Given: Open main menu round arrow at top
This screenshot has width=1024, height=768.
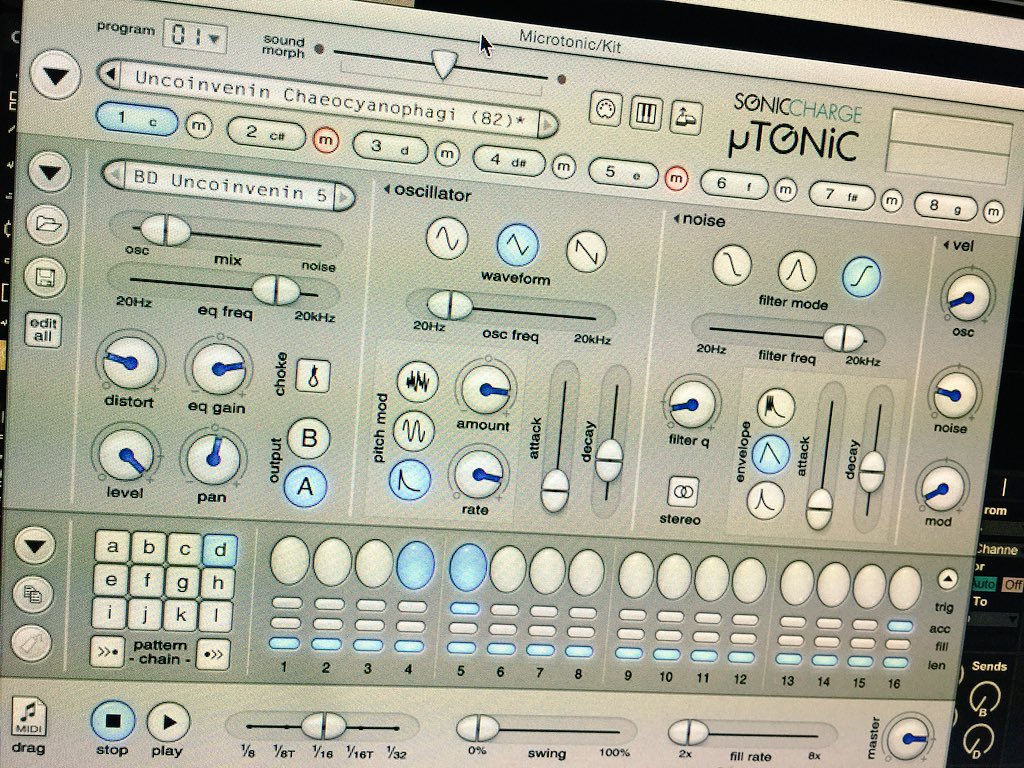Looking at the screenshot, I should (x=55, y=76).
